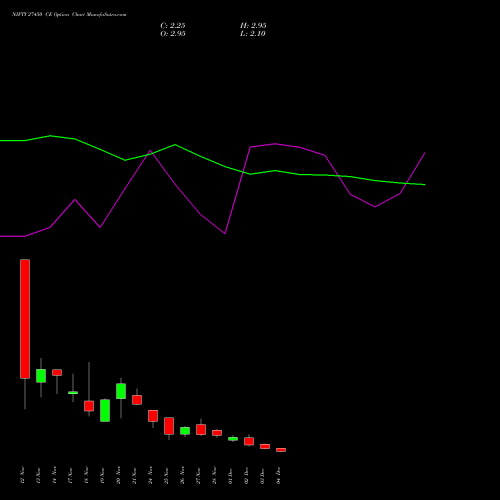Click the 24 Nov date label
Image resolution: width=500 pixels, height=500 pixels.
[x=151, y=475]
